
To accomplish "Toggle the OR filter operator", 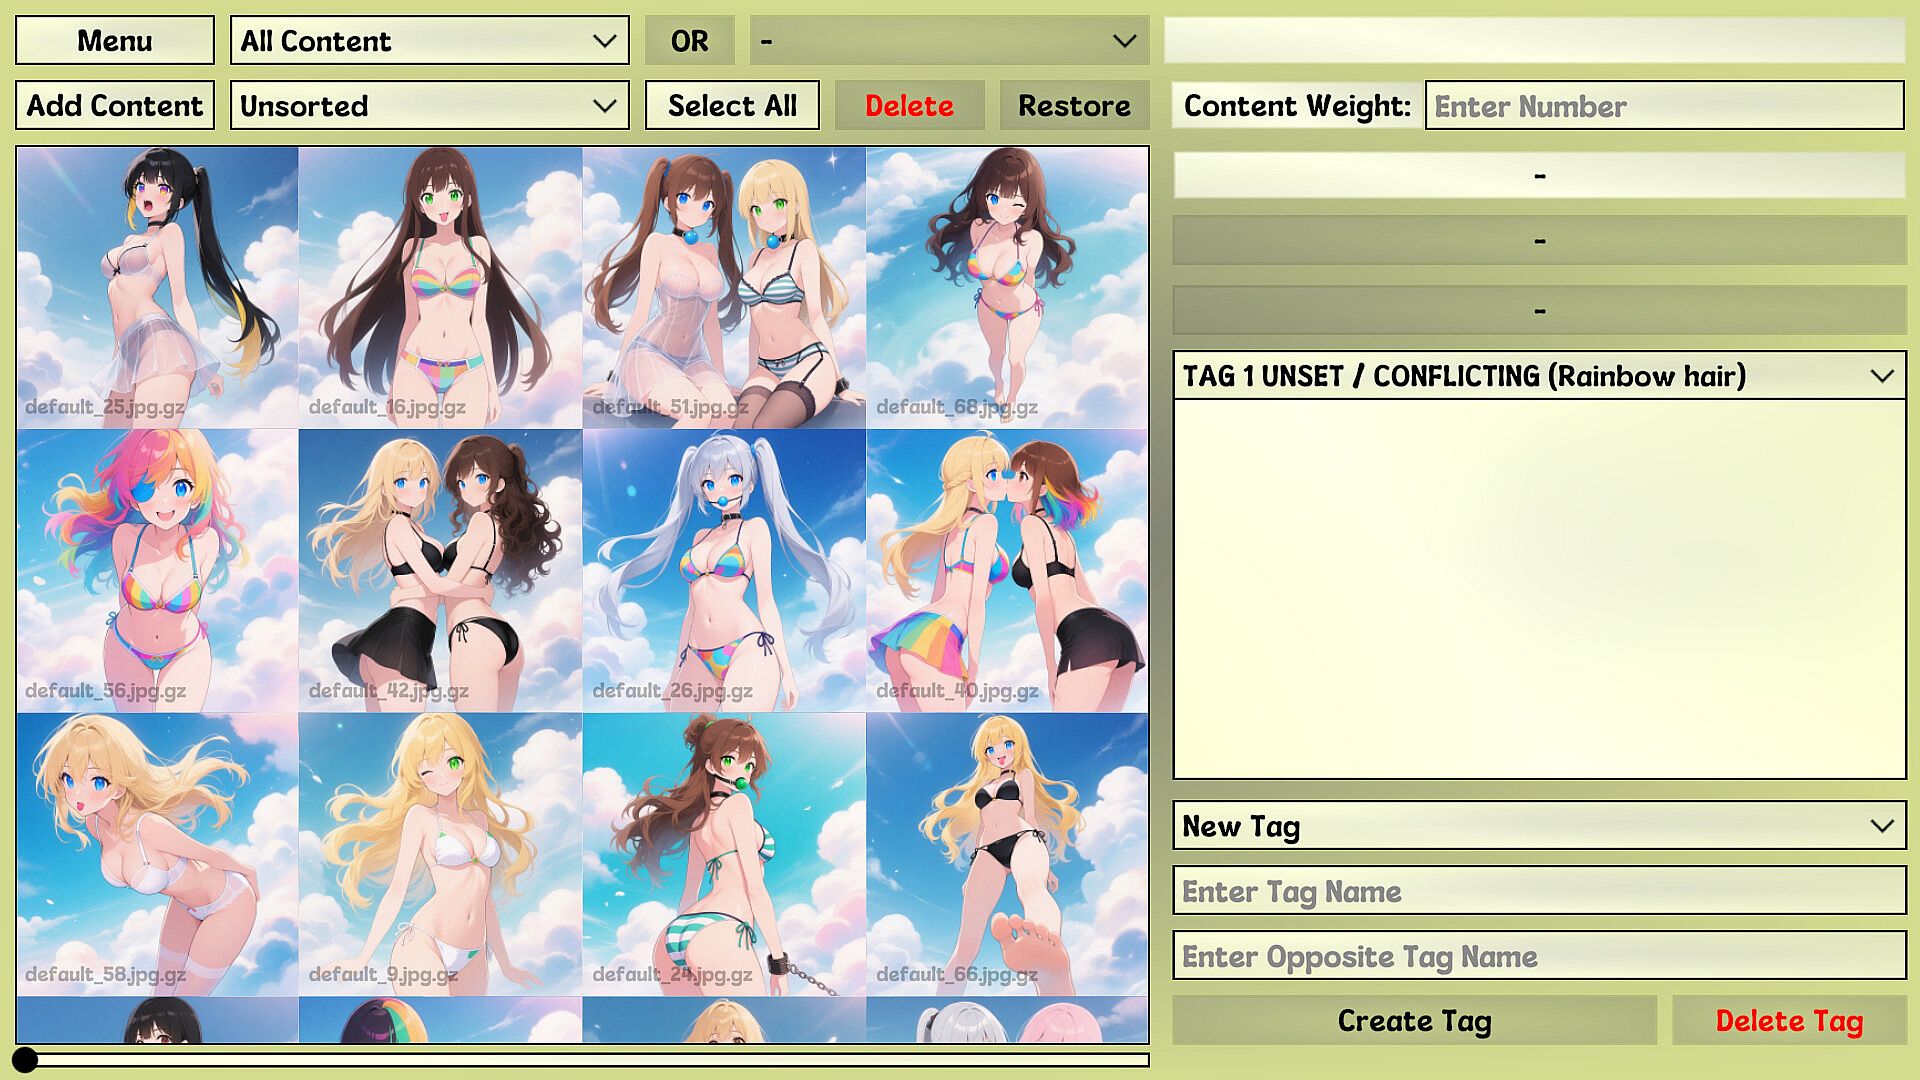I will pos(690,40).
